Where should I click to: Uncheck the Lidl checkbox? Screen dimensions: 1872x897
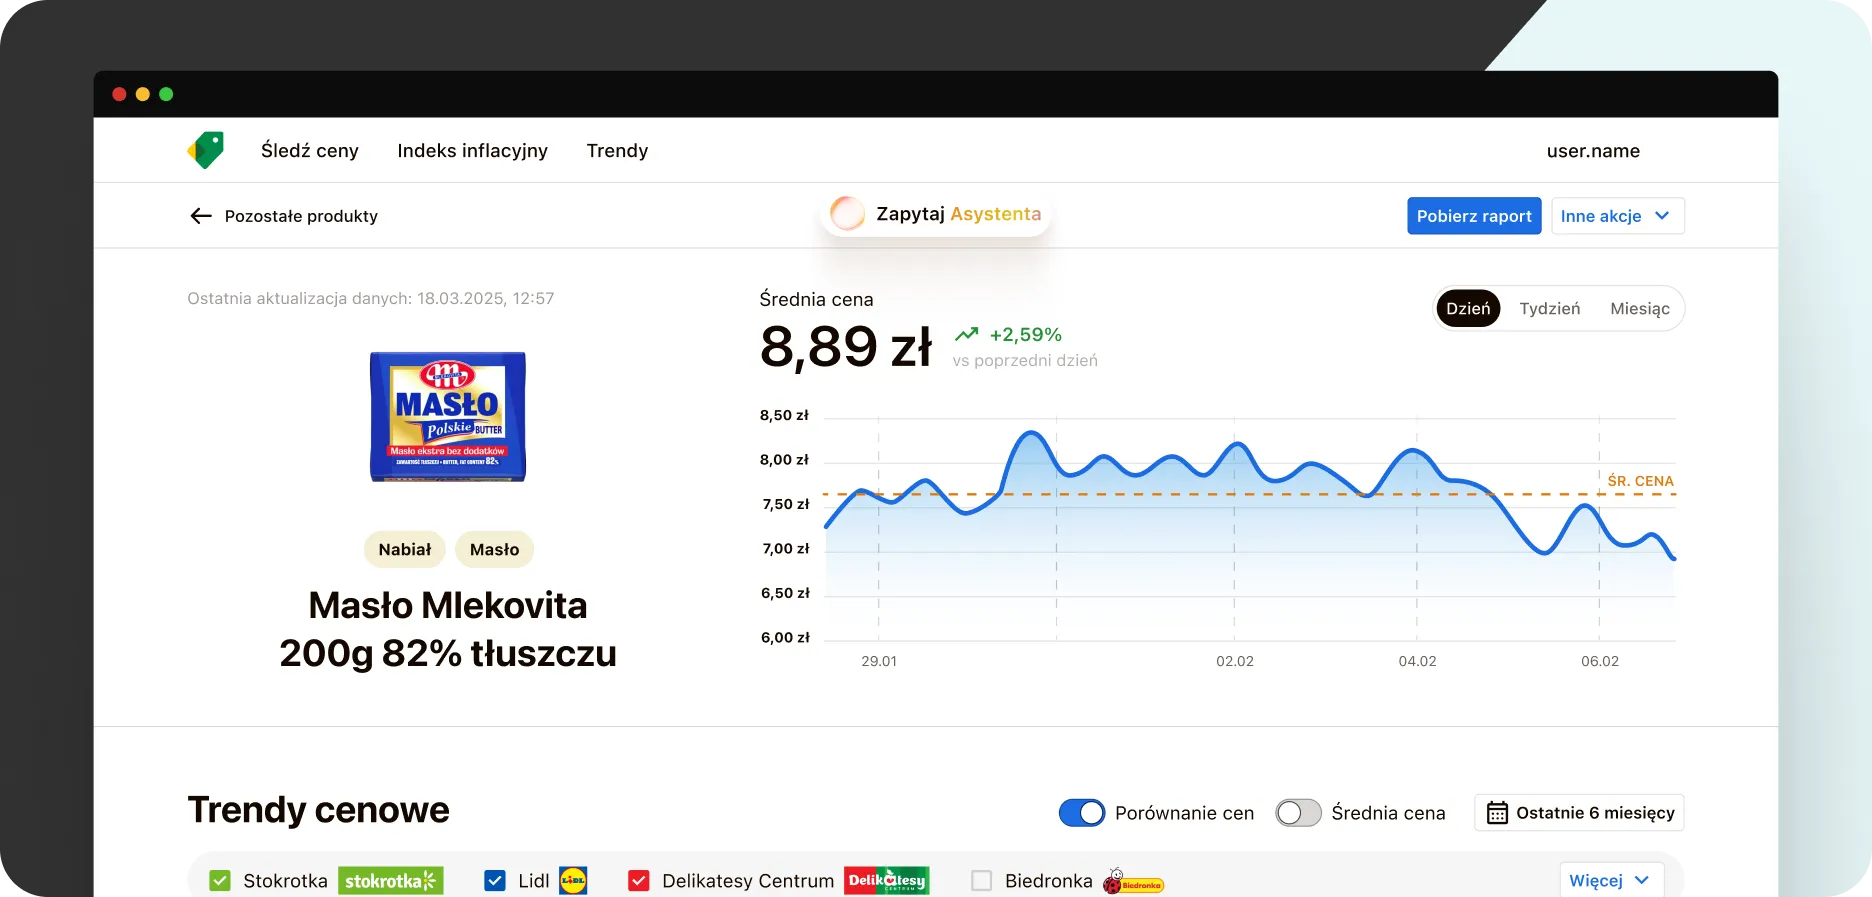(495, 881)
